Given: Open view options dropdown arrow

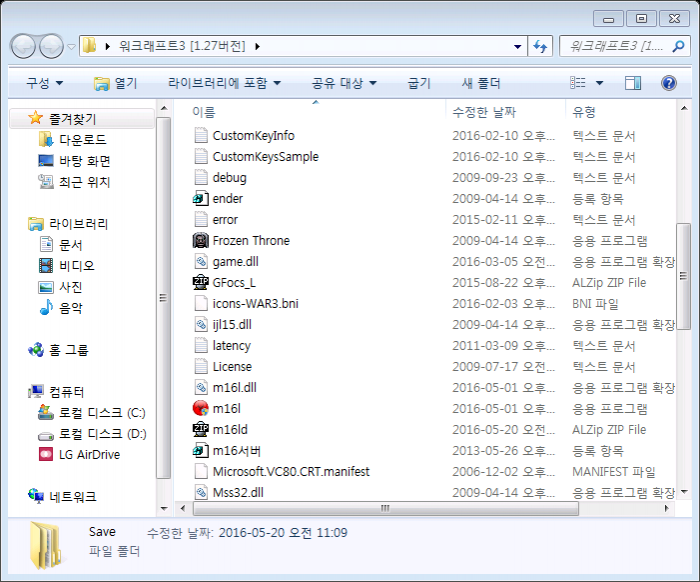Looking at the screenshot, I should [600, 83].
